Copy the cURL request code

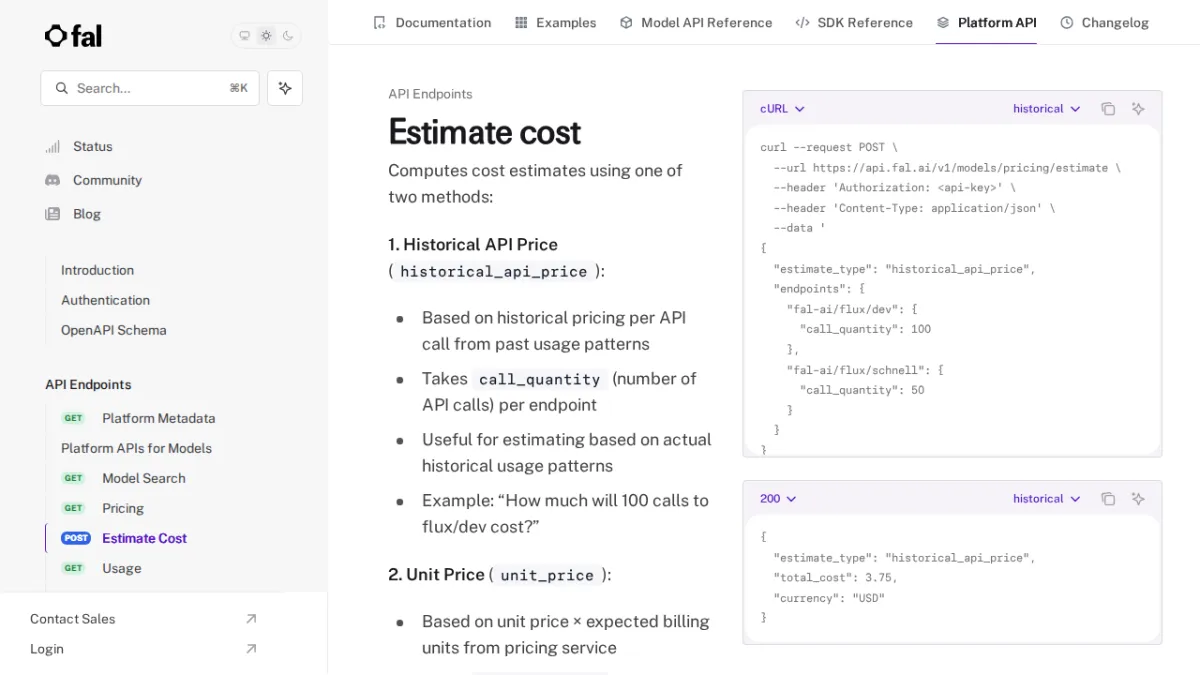(x=1108, y=109)
